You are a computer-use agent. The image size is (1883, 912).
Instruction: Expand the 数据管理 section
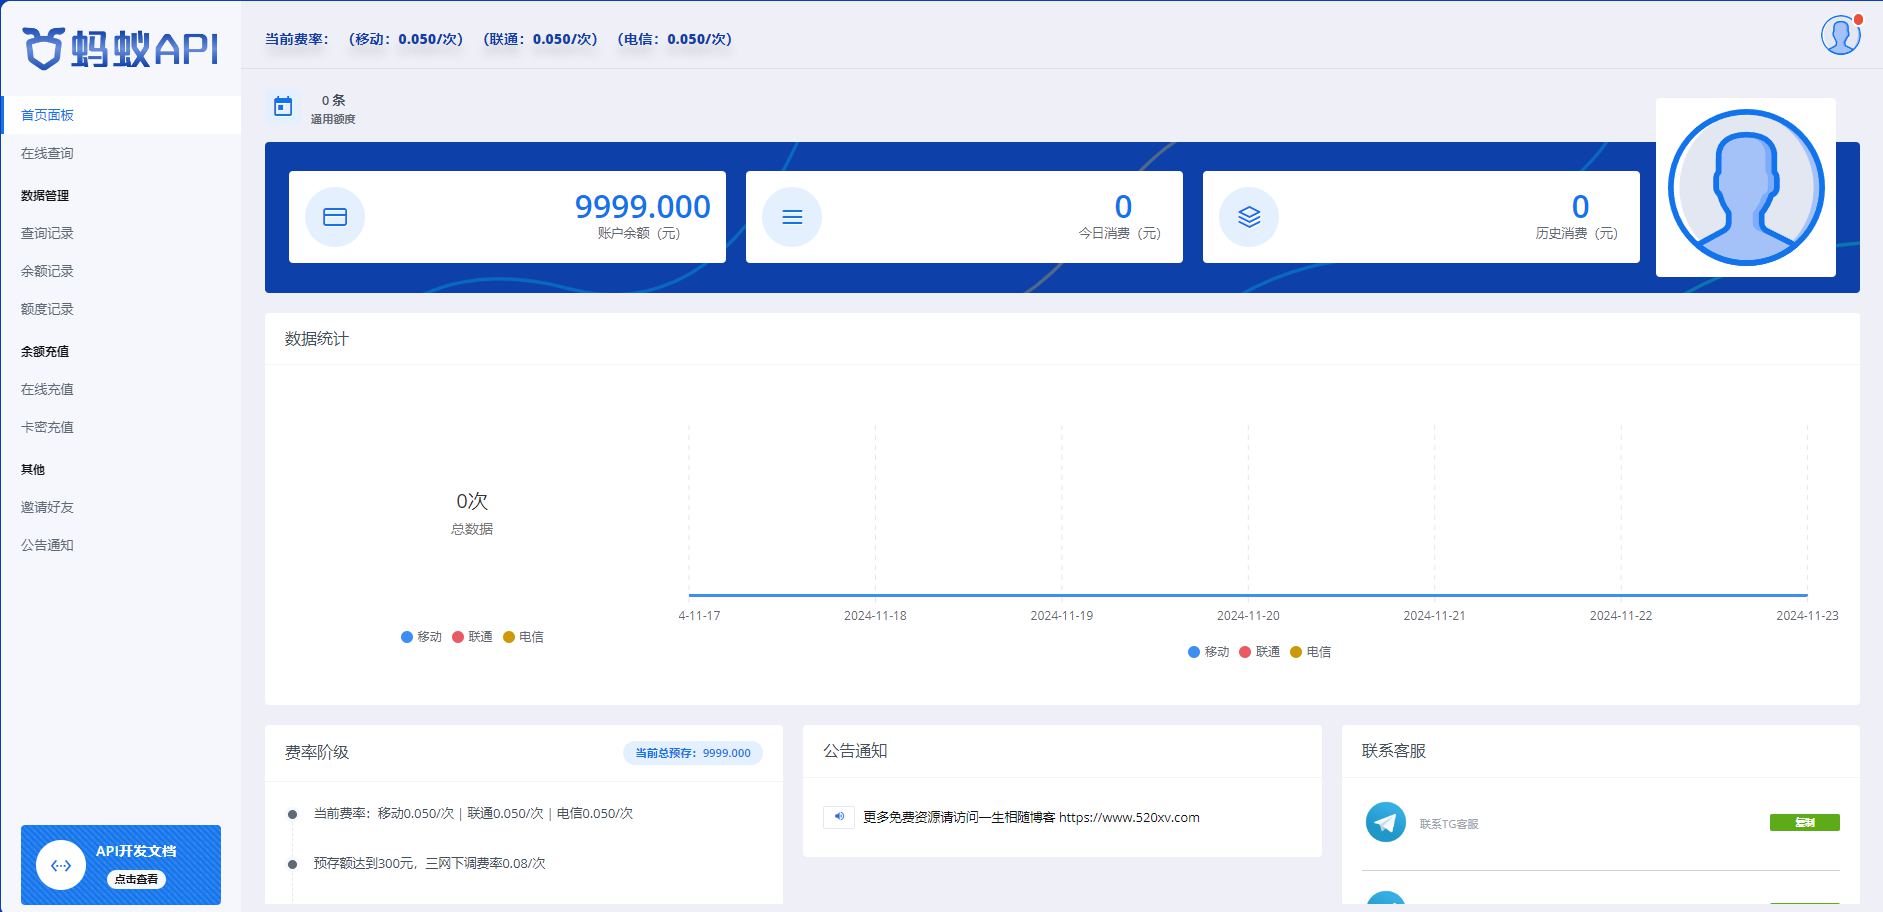44,195
